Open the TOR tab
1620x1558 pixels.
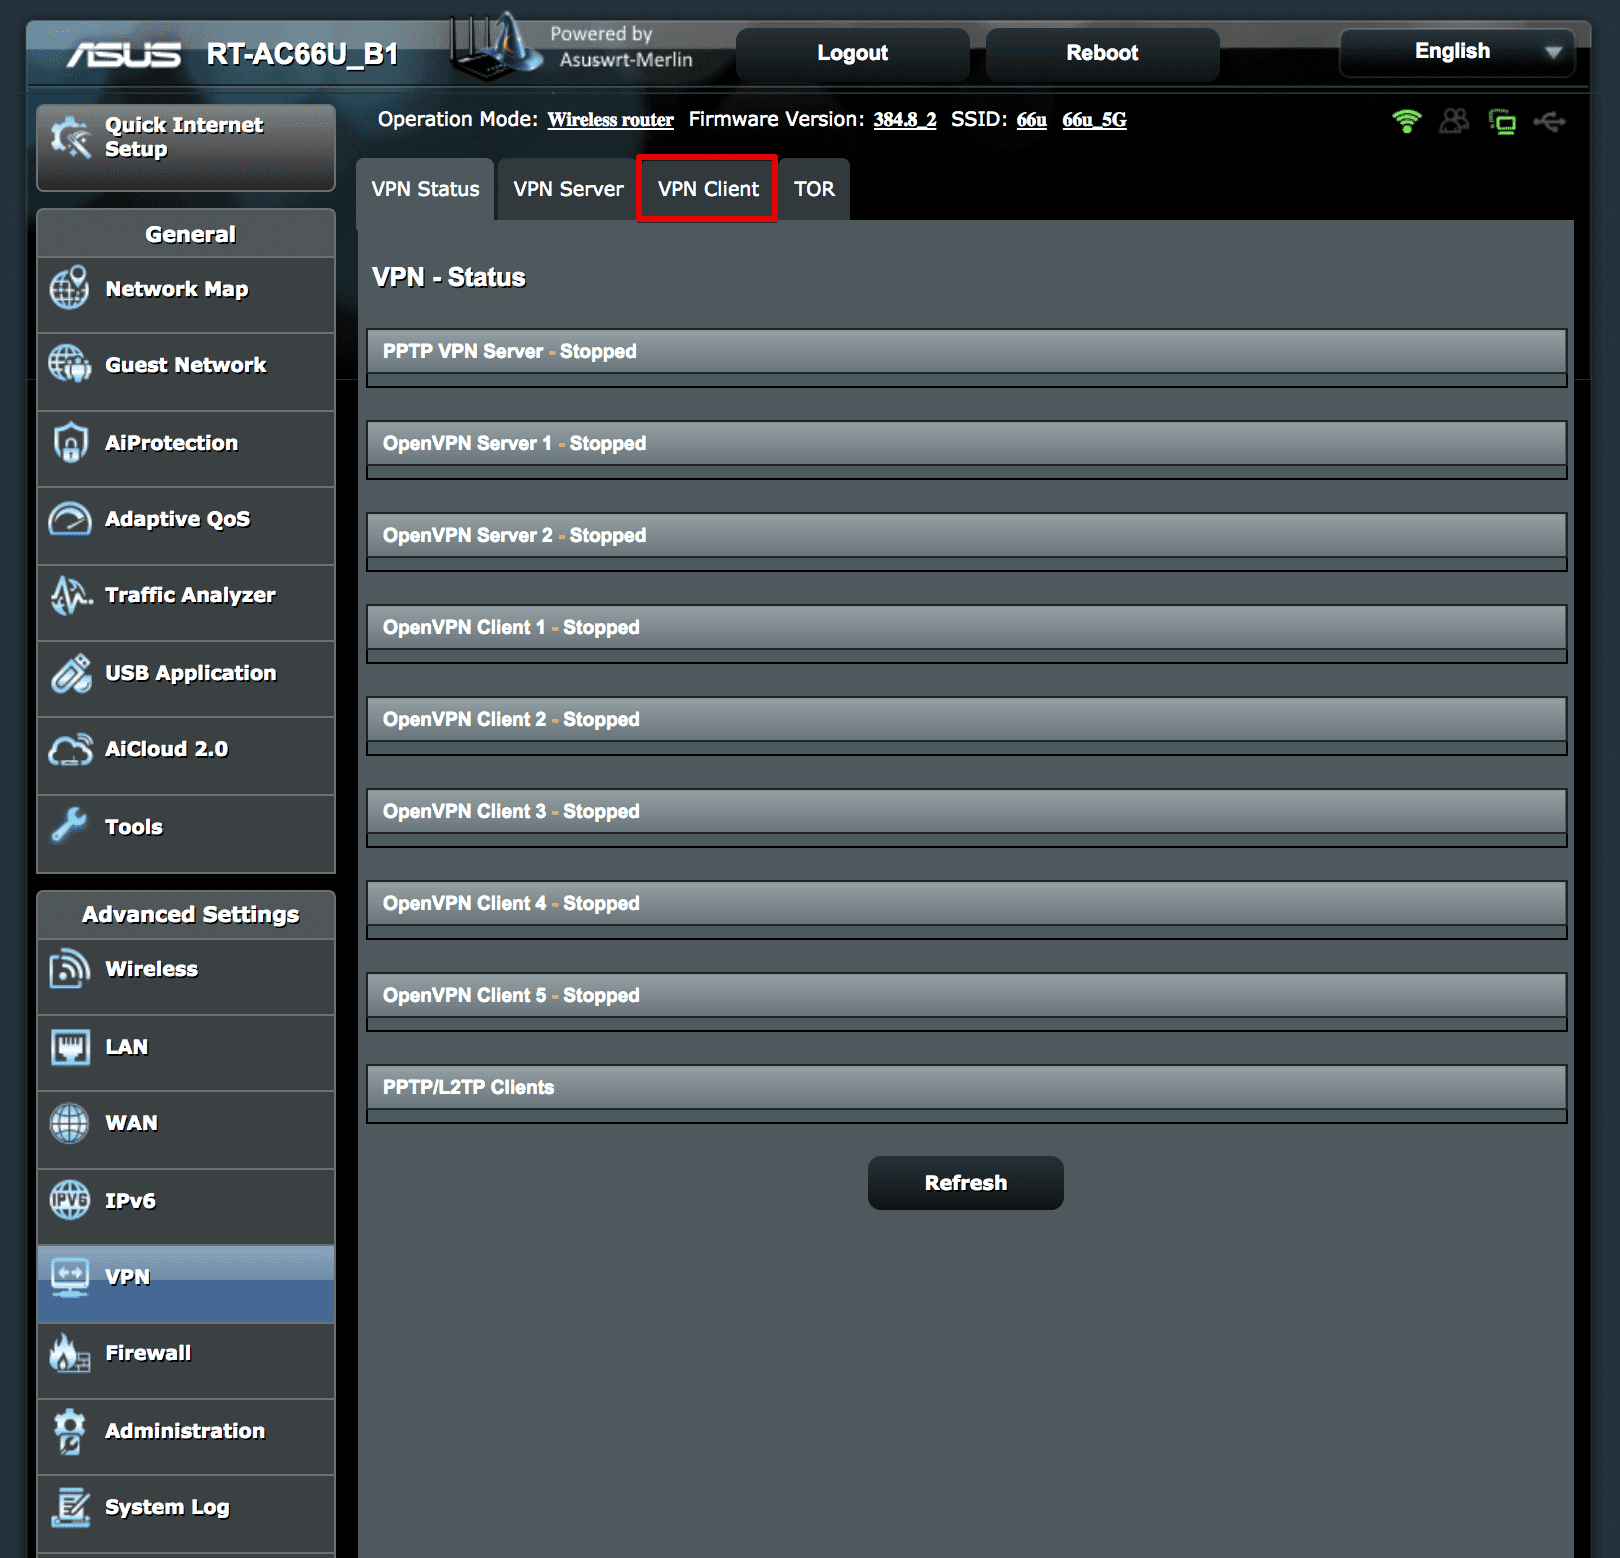click(813, 188)
